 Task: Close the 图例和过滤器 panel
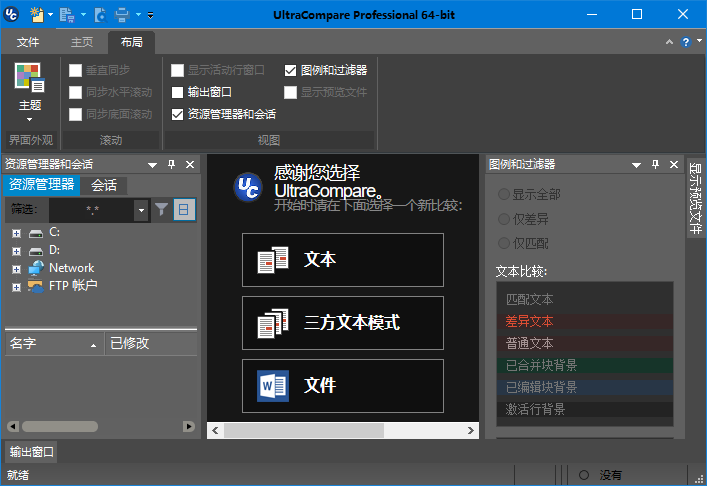pos(674,165)
